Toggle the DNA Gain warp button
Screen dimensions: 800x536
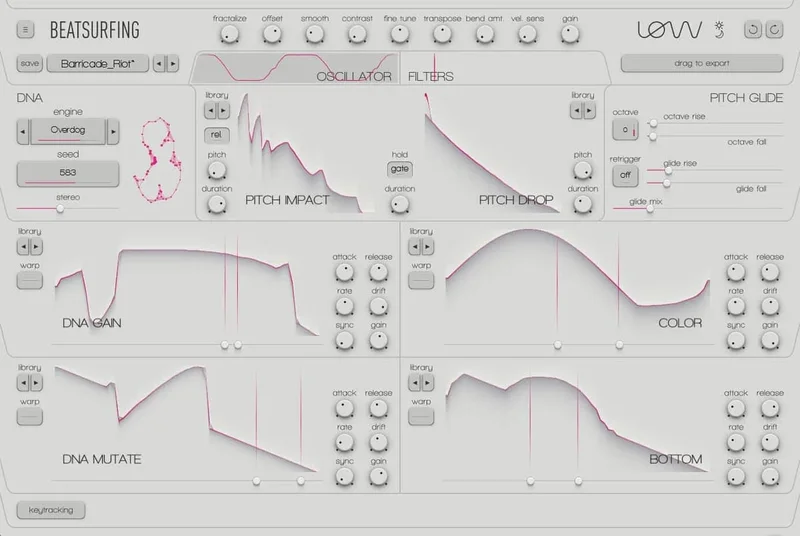click(30, 280)
